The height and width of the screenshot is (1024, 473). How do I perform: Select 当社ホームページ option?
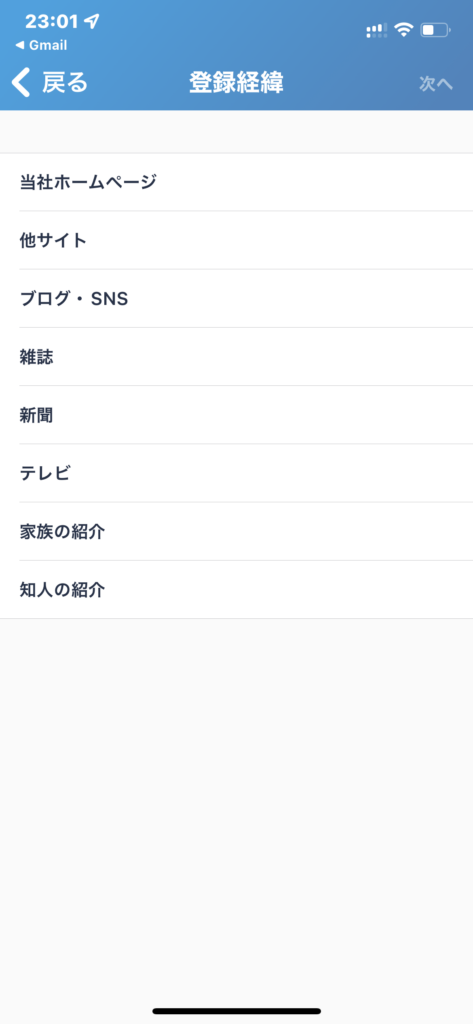tap(236, 182)
